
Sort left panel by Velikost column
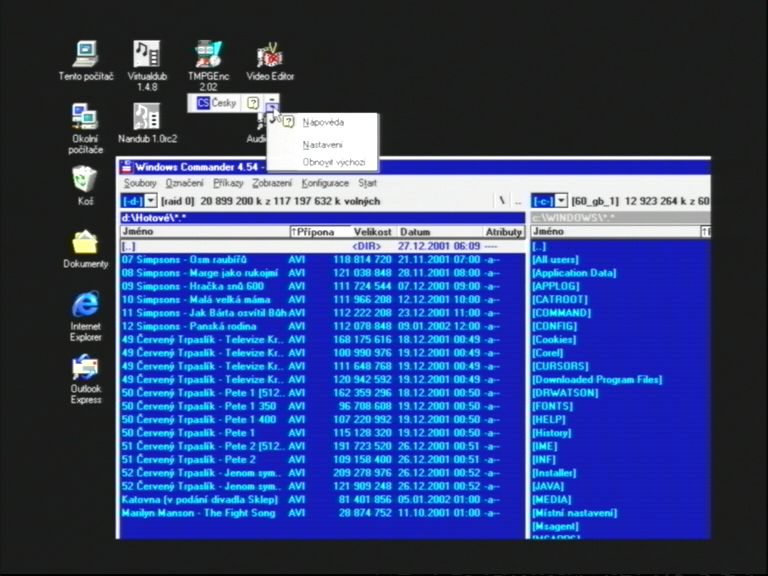(372, 232)
